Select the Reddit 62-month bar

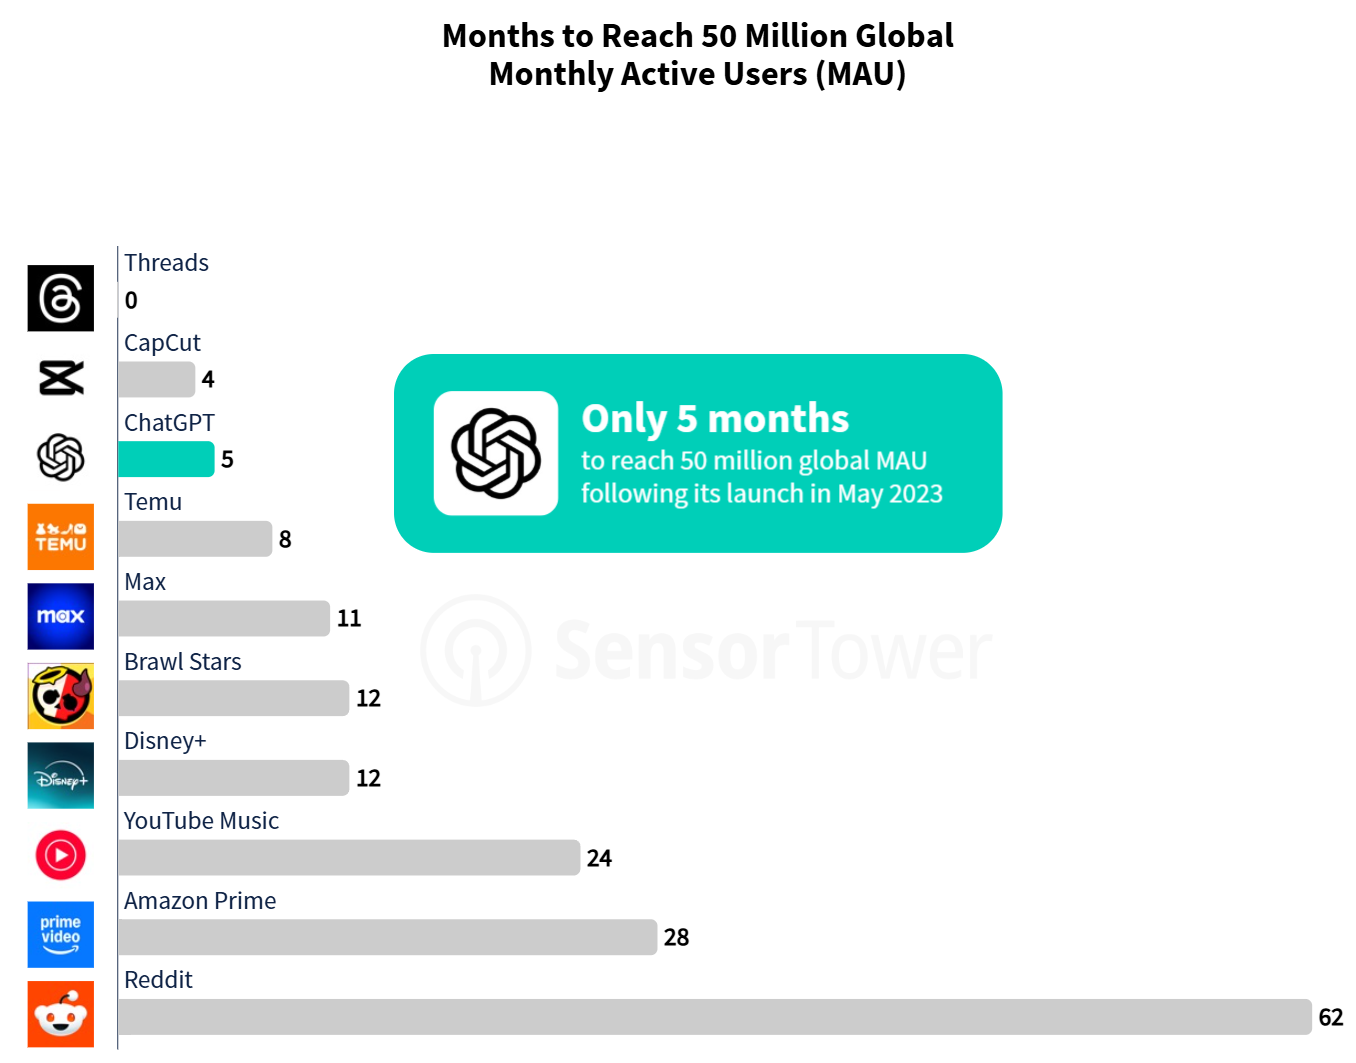pyautogui.click(x=715, y=1017)
